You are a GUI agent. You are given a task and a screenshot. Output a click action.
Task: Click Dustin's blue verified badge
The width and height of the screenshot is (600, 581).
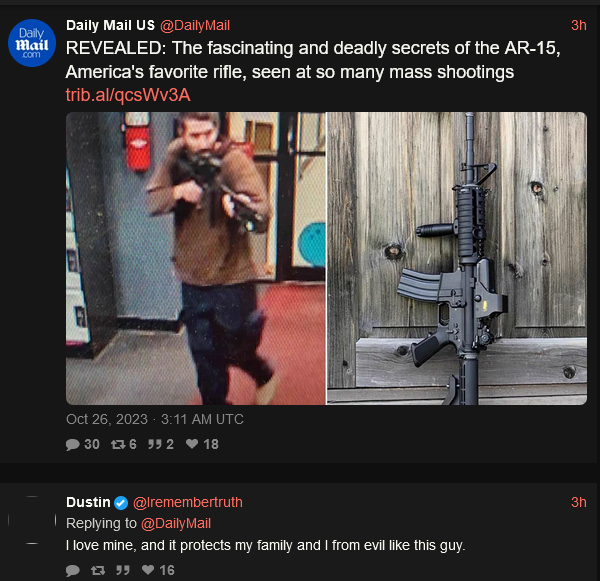click(x=121, y=503)
